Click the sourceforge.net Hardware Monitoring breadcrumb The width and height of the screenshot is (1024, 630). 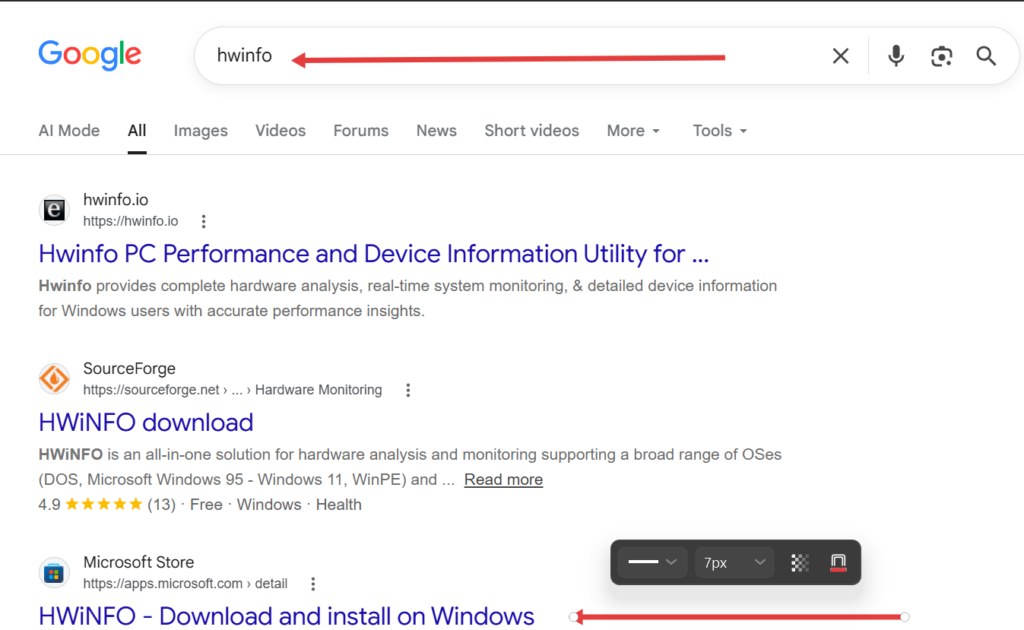[x=232, y=390]
